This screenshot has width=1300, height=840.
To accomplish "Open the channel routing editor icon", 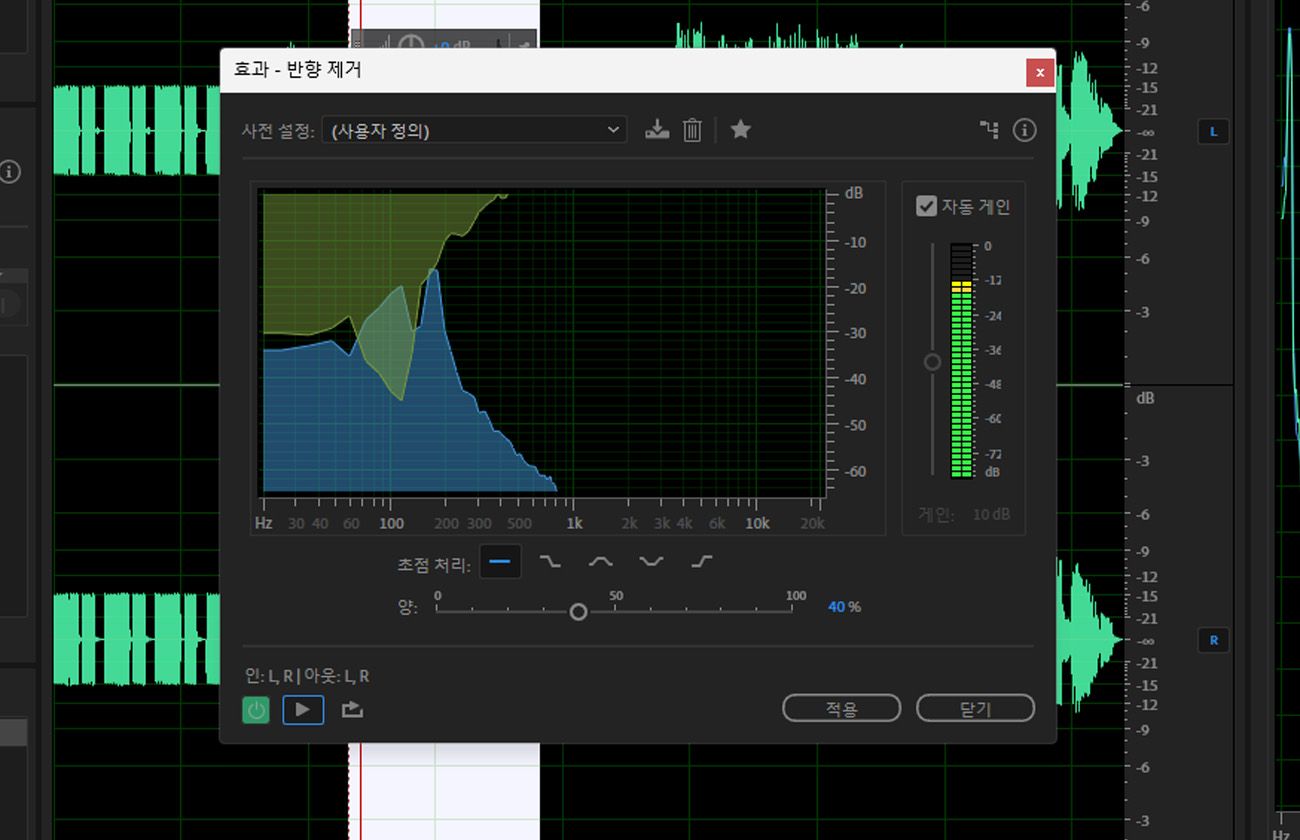I will pyautogui.click(x=989, y=130).
